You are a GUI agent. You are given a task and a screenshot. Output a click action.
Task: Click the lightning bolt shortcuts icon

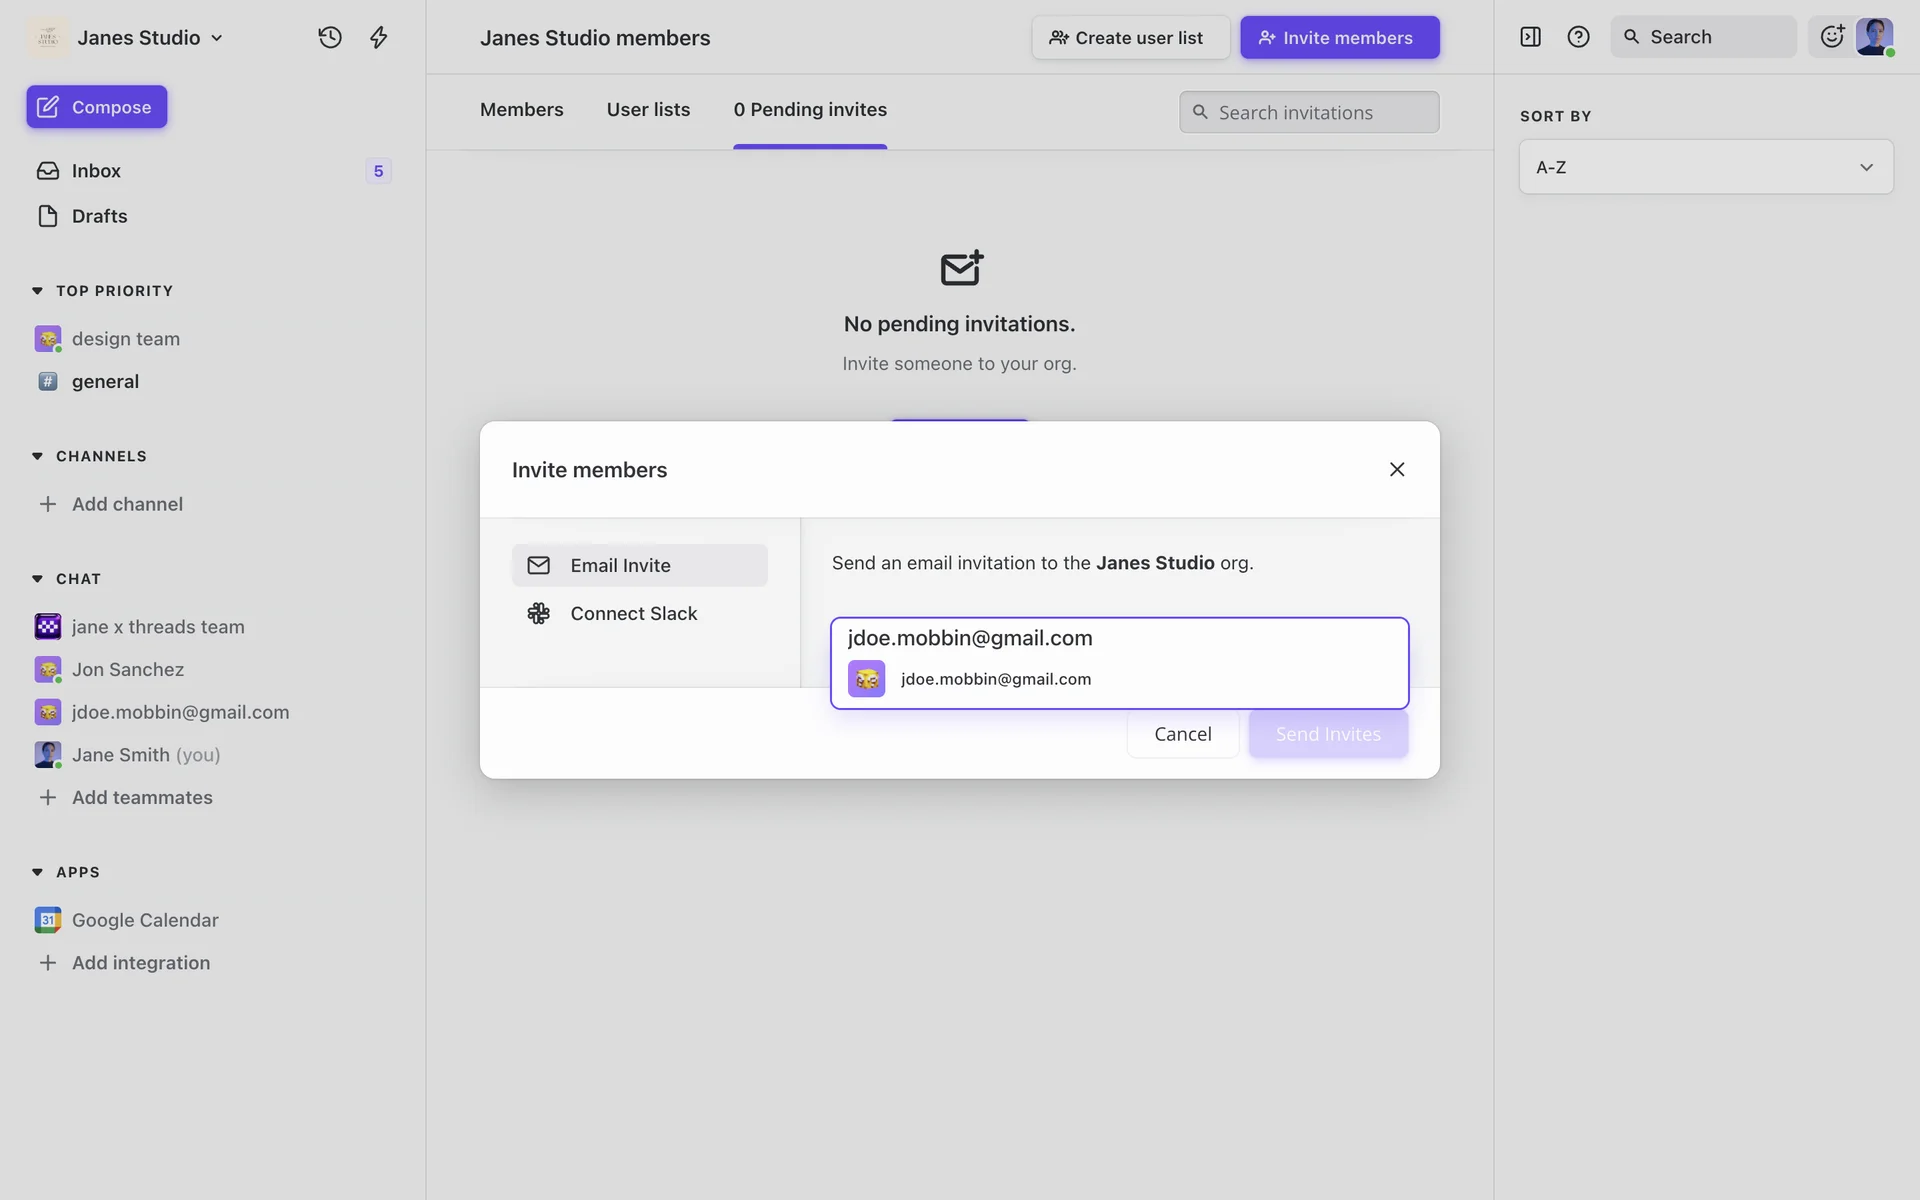(379, 38)
